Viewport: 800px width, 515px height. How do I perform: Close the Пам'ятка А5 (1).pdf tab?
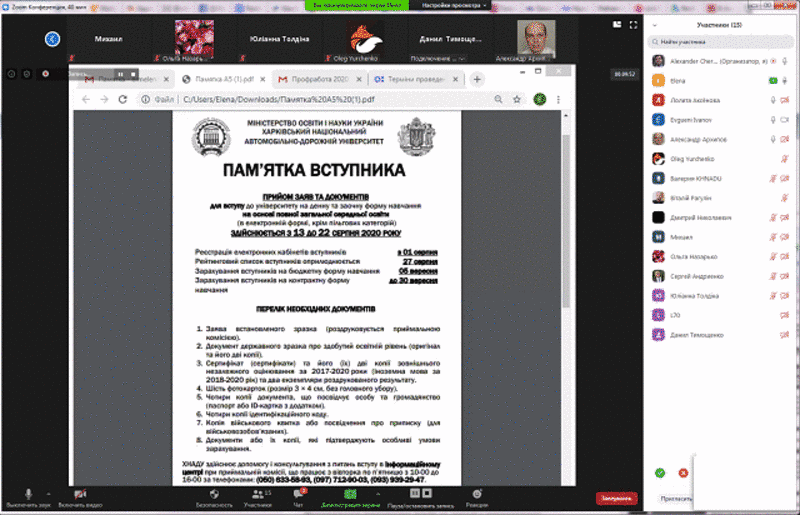click(x=263, y=79)
